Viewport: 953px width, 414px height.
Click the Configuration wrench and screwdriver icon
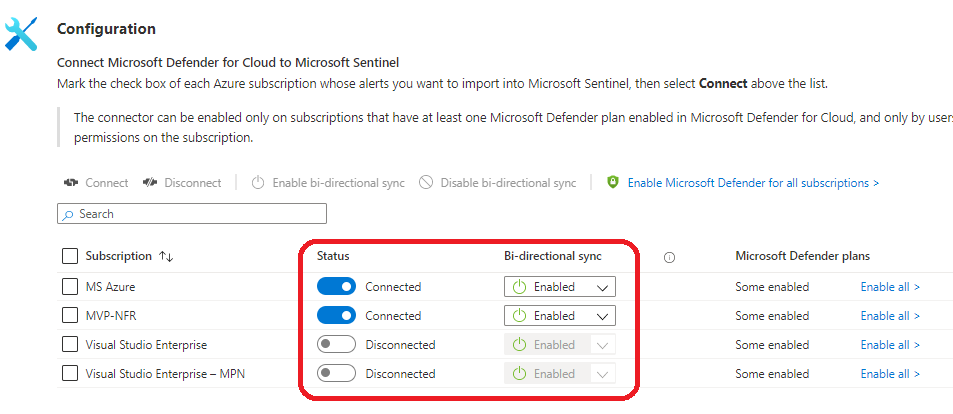[x=21, y=32]
